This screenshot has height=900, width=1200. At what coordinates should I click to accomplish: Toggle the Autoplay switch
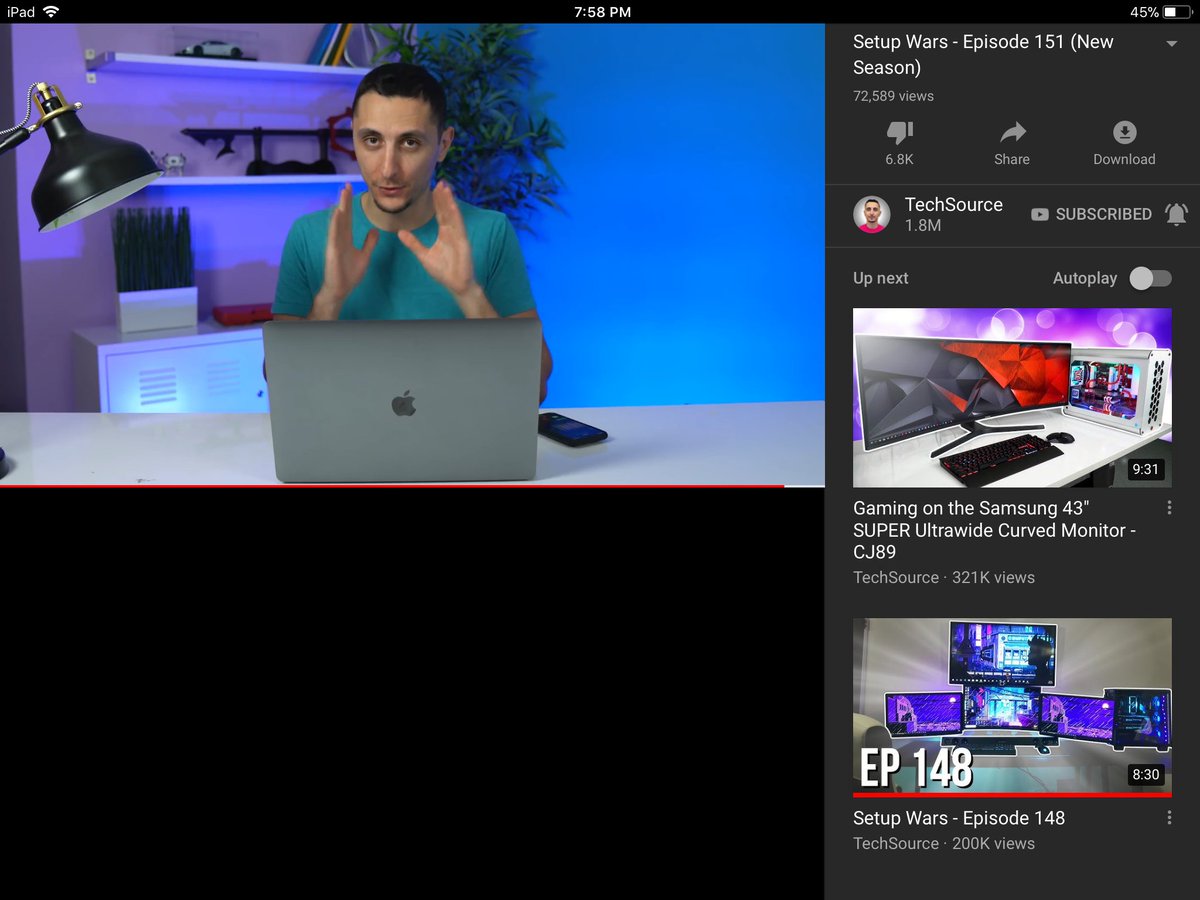pyautogui.click(x=1150, y=278)
